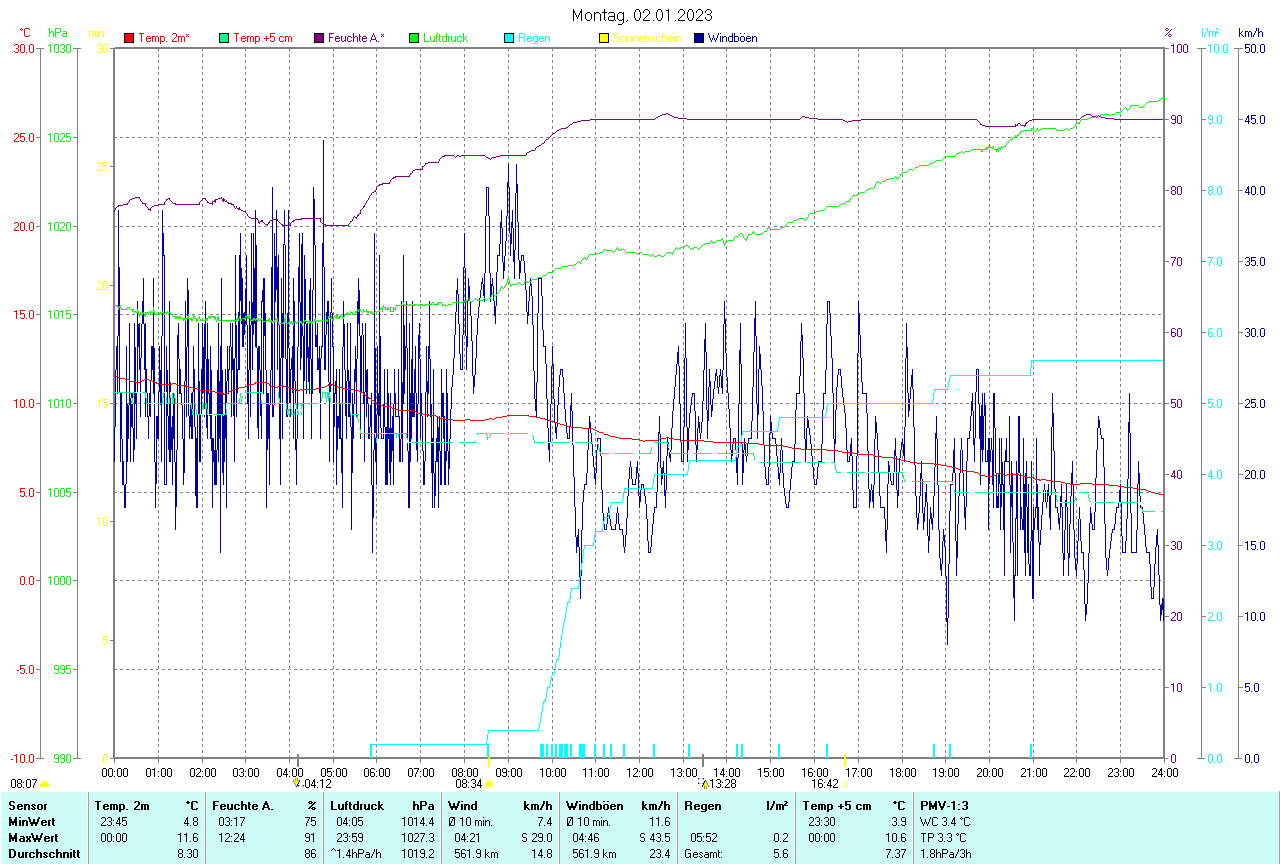The height and width of the screenshot is (864, 1280).
Task: Click the sun icon beside 08:34
Action: click(489, 785)
